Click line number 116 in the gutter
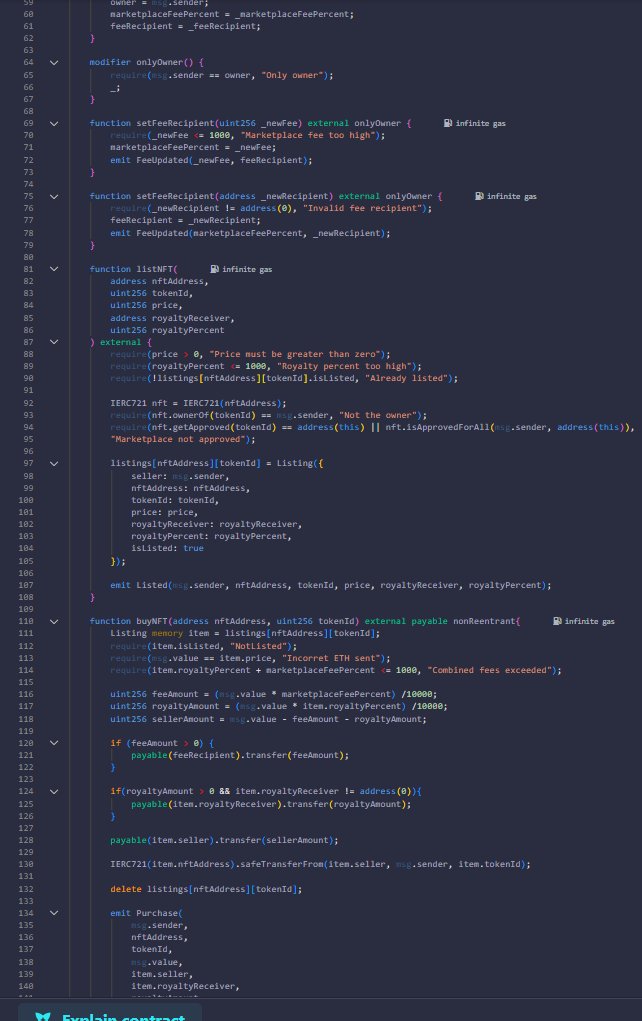 click(26, 694)
